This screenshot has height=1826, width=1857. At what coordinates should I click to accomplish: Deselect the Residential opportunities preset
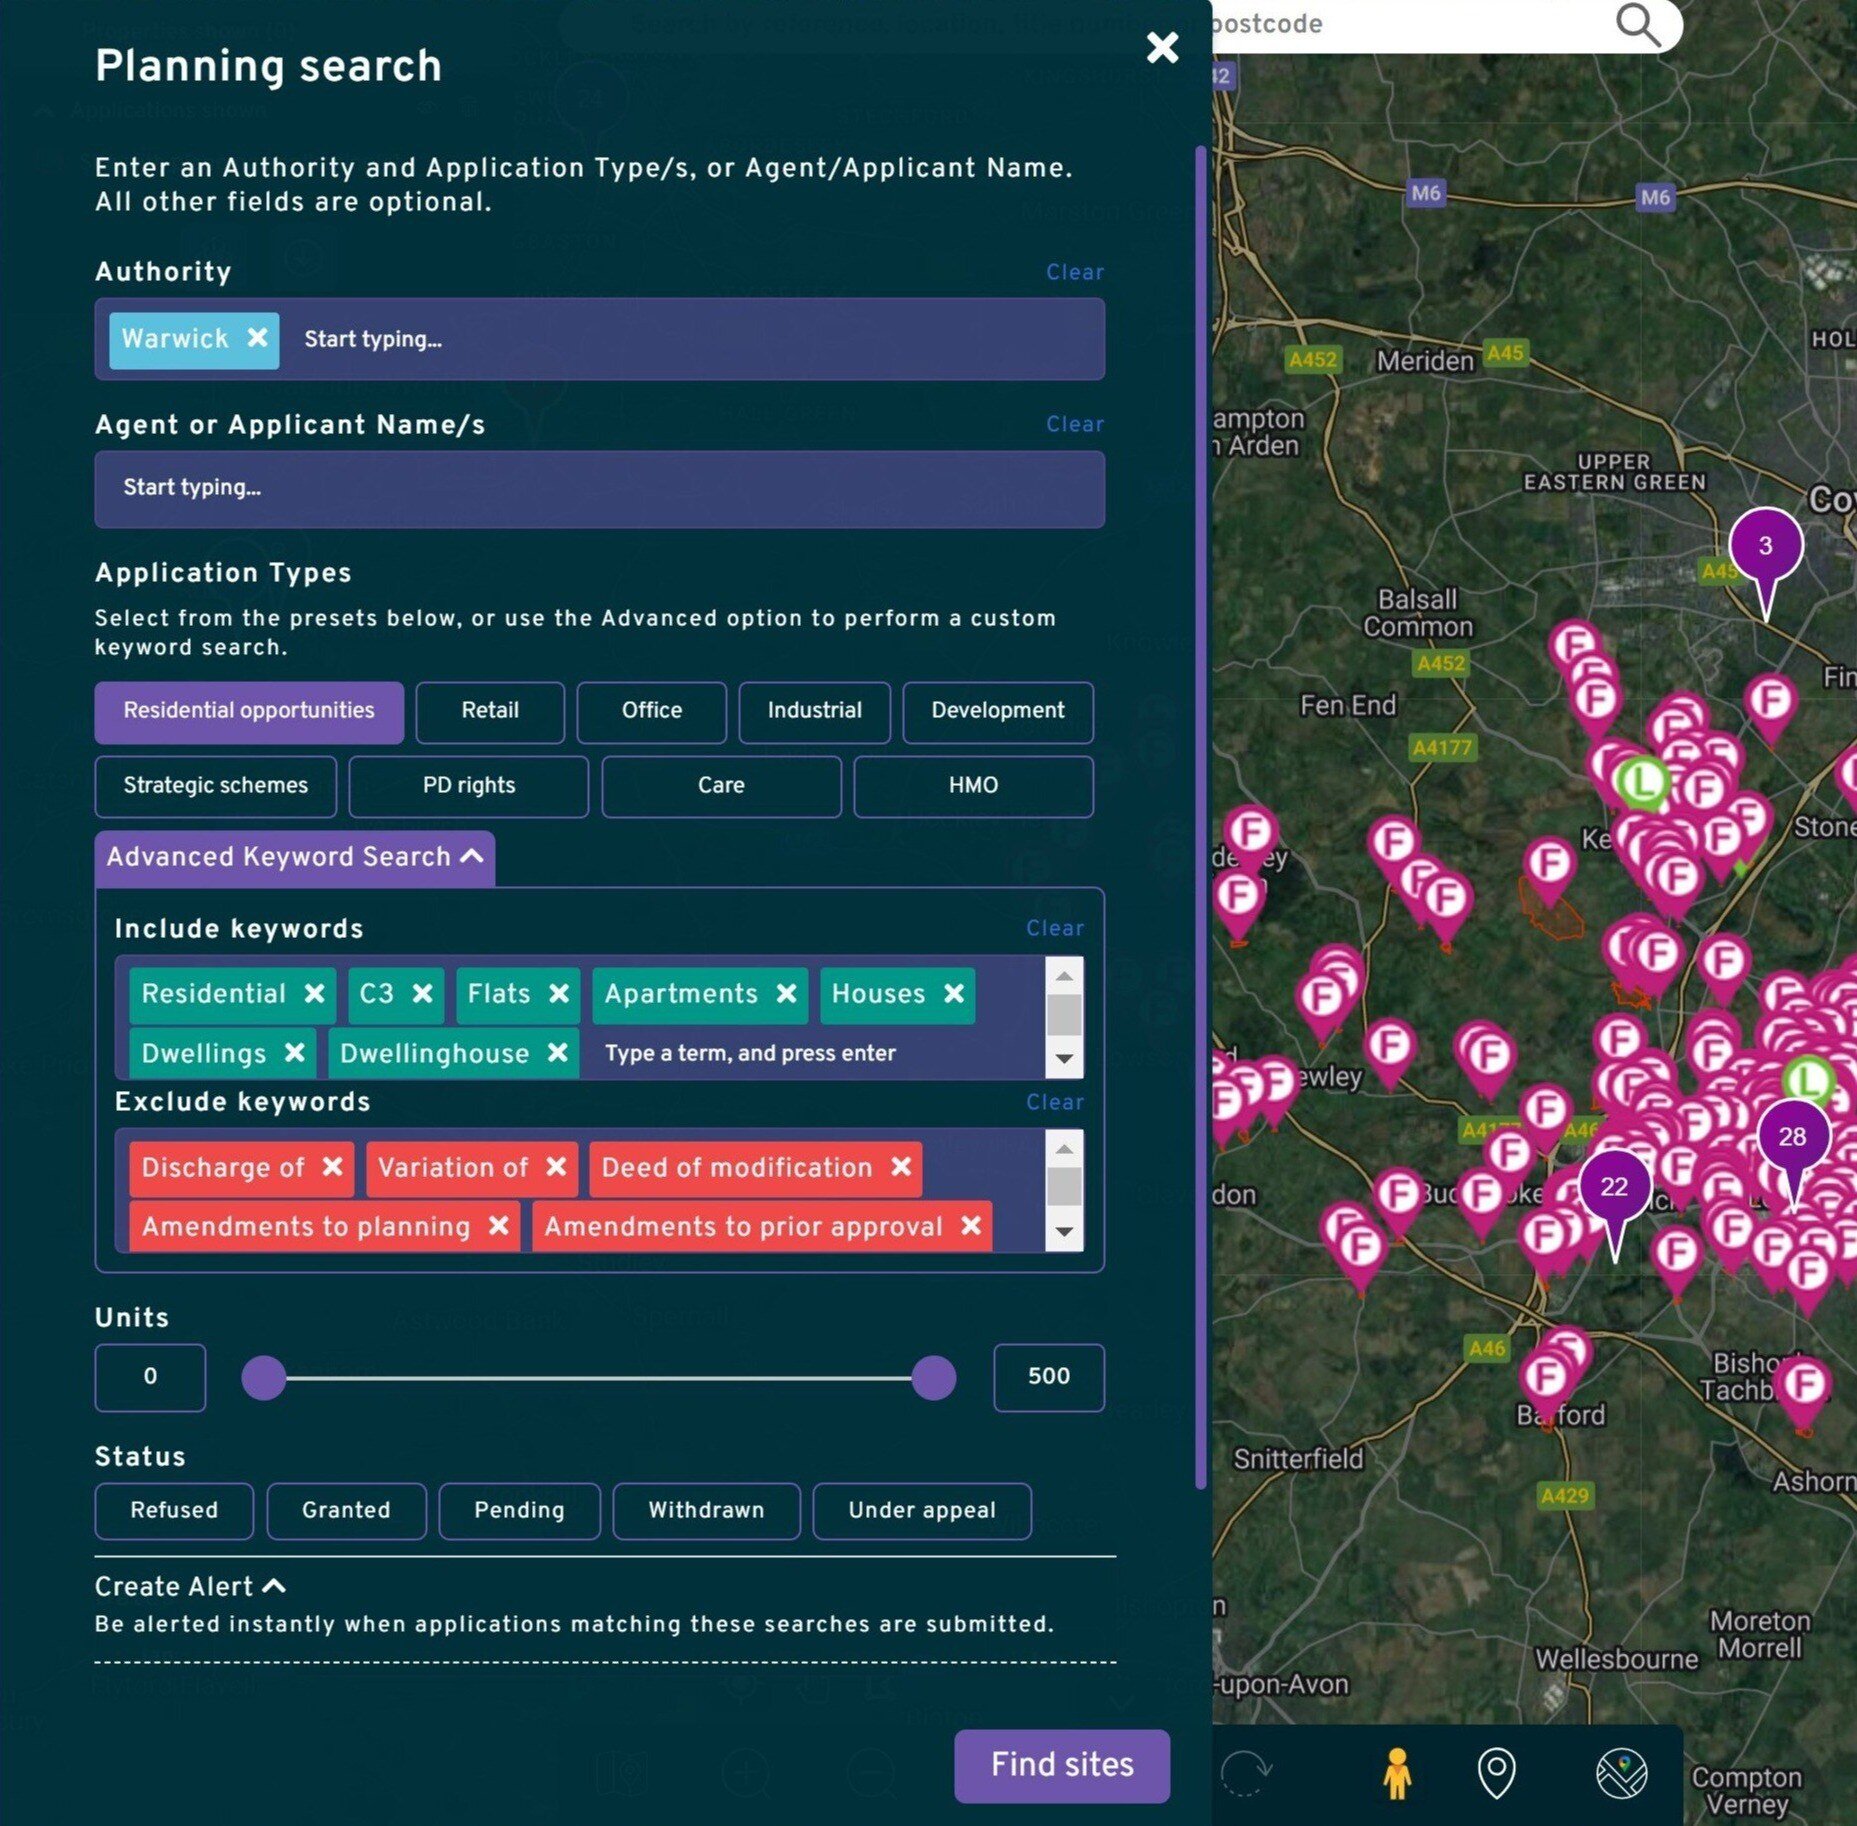click(x=248, y=711)
